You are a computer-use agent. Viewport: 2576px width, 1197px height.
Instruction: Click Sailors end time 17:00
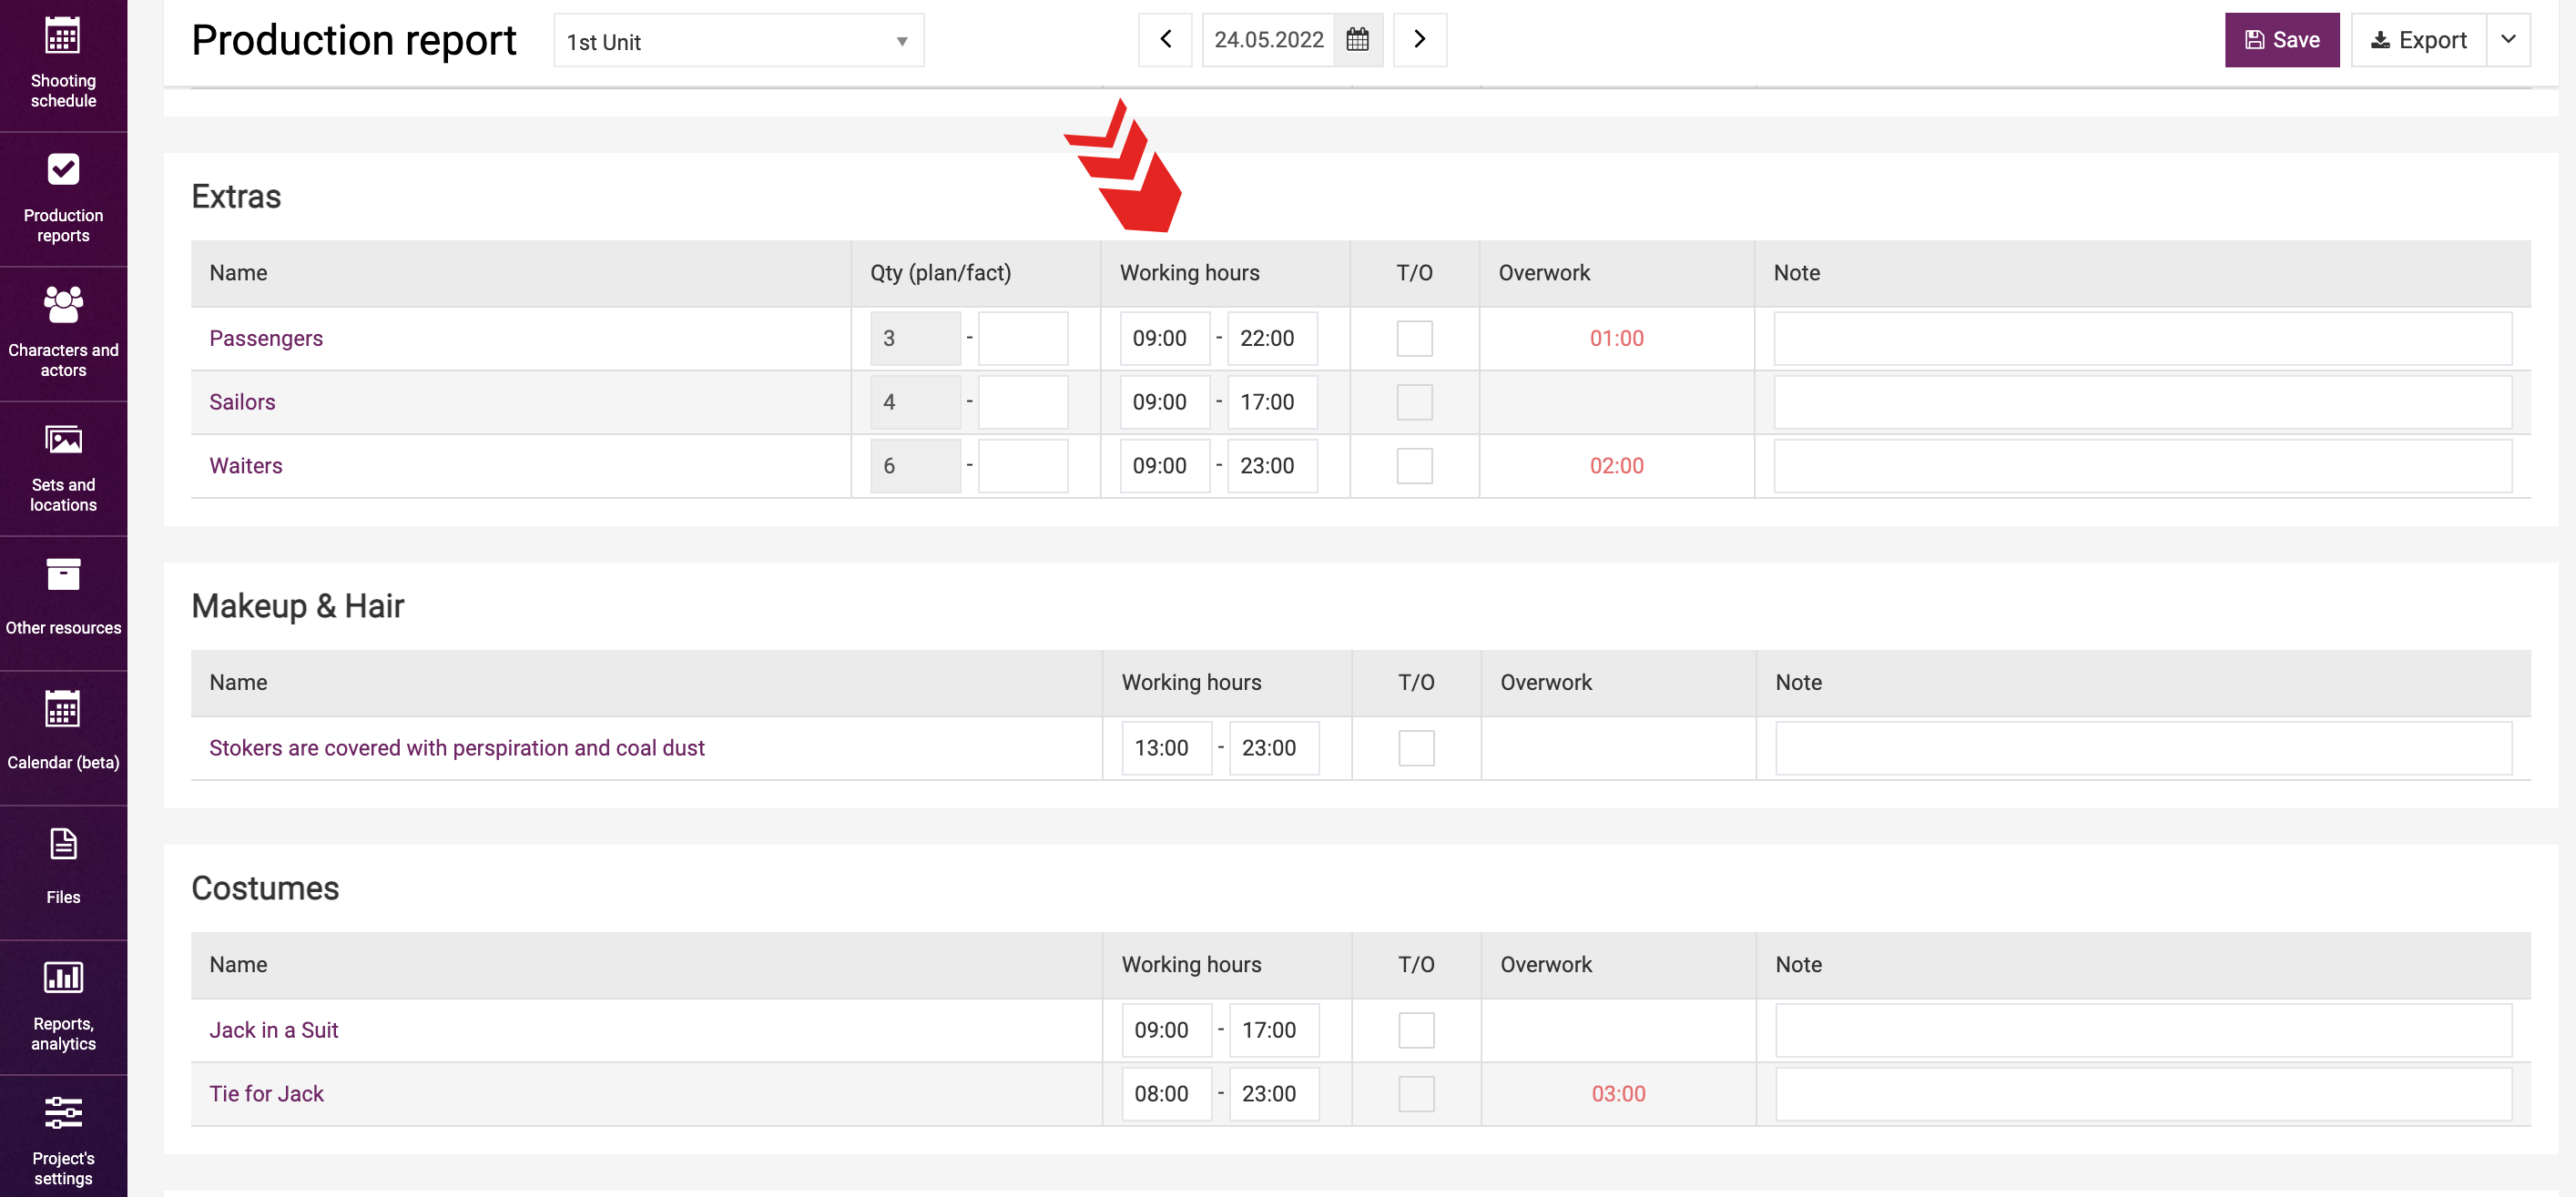point(1272,402)
